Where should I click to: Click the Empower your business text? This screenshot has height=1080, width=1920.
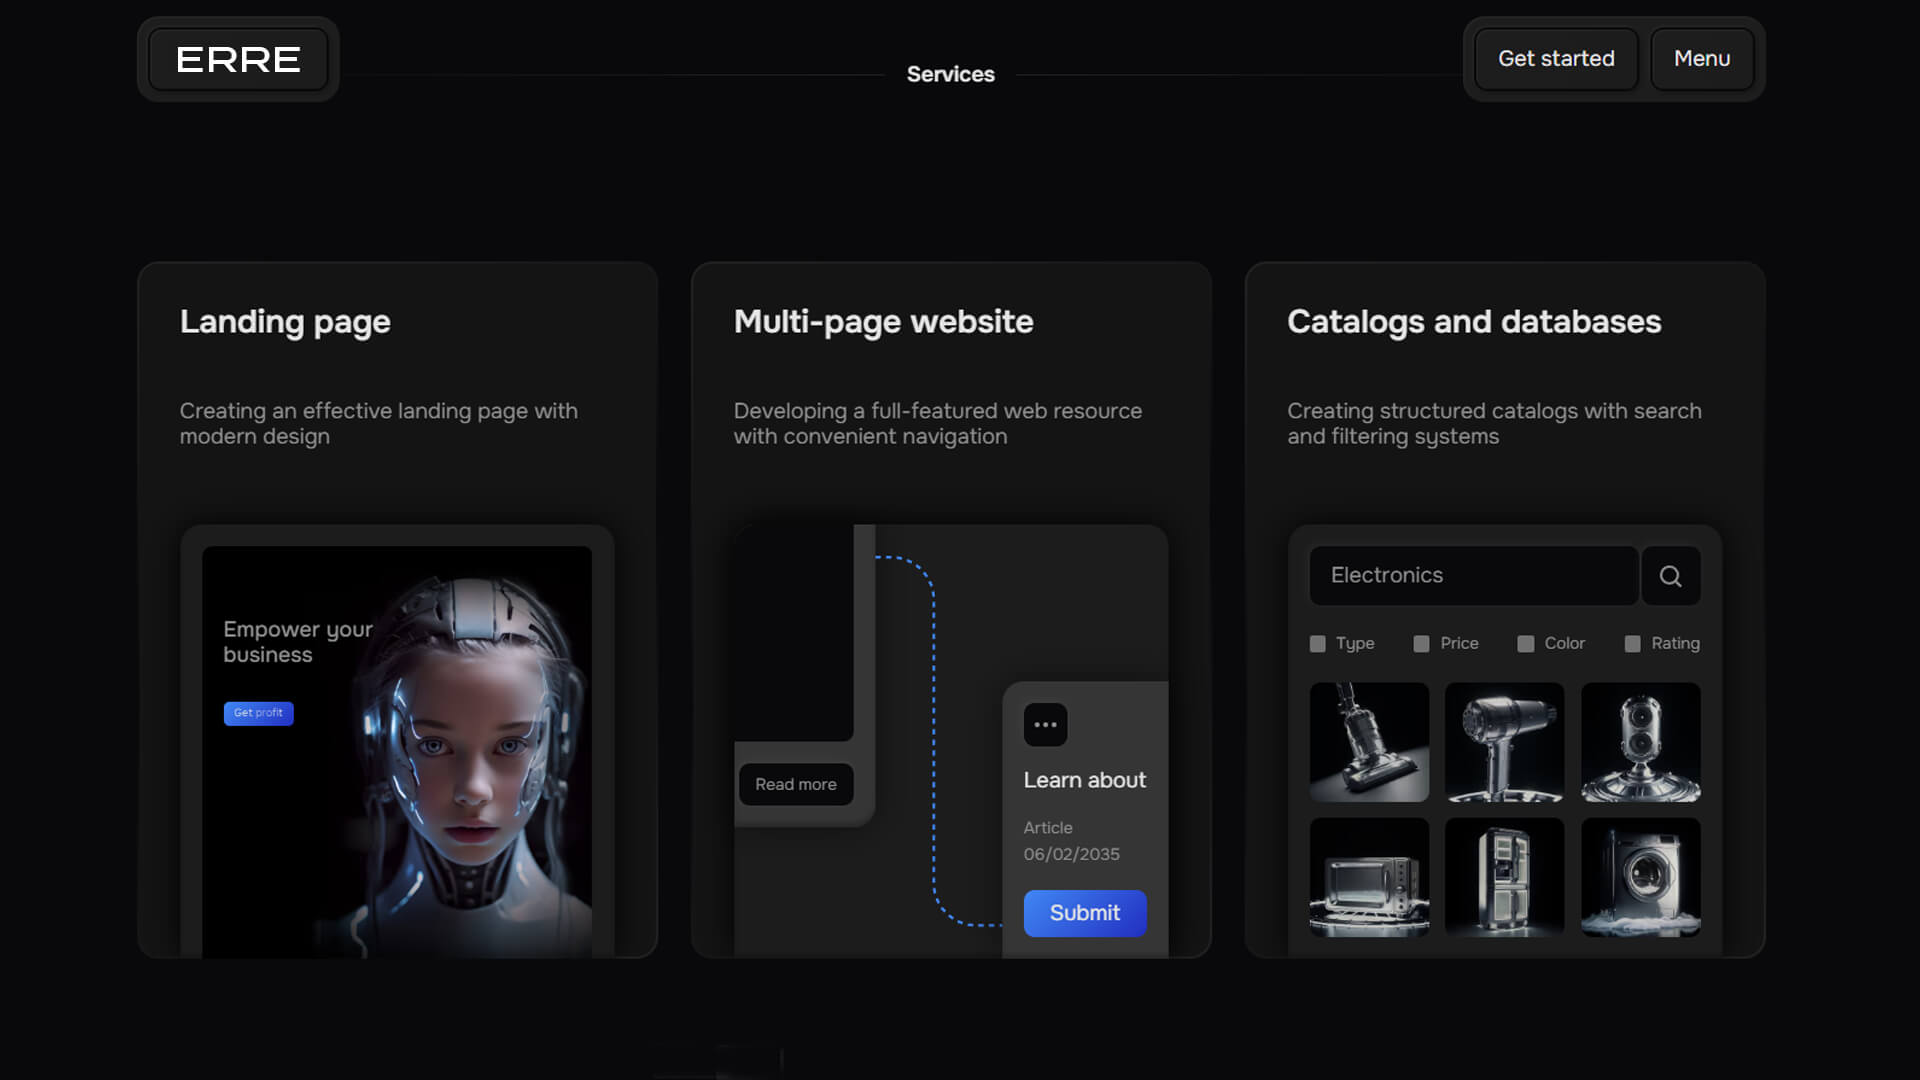[x=298, y=642]
